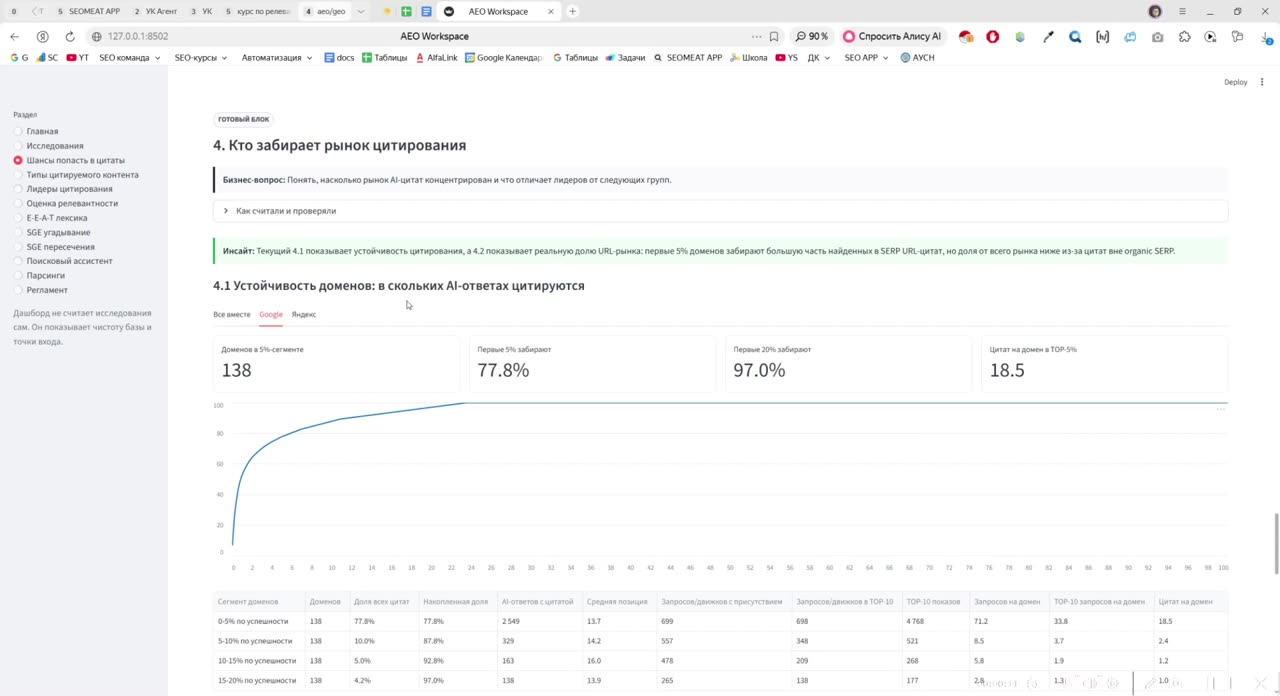Open the downloads arrow icon
The height and width of the screenshot is (696, 1280).
tap(1264, 36)
